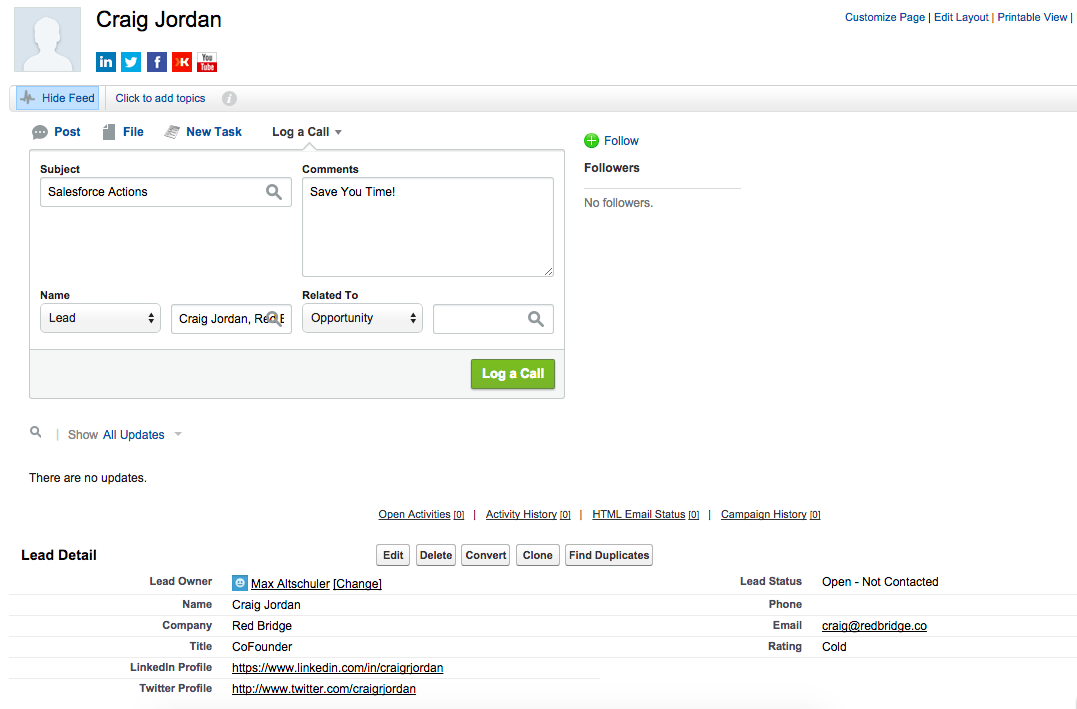Screen dimensions: 1077x709
Task: Click the Hide Feed pulse icon
Action: 27,98
